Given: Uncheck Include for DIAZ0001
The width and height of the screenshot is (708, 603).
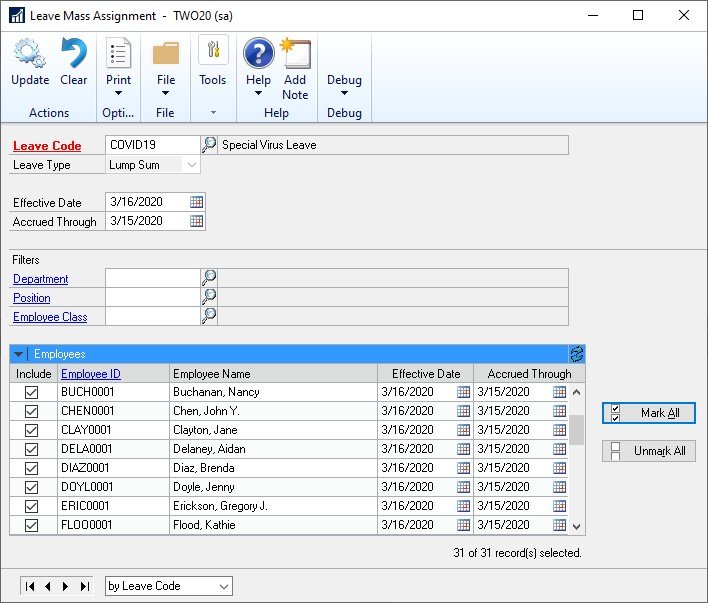Looking at the screenshot, I should coord(31,468).
